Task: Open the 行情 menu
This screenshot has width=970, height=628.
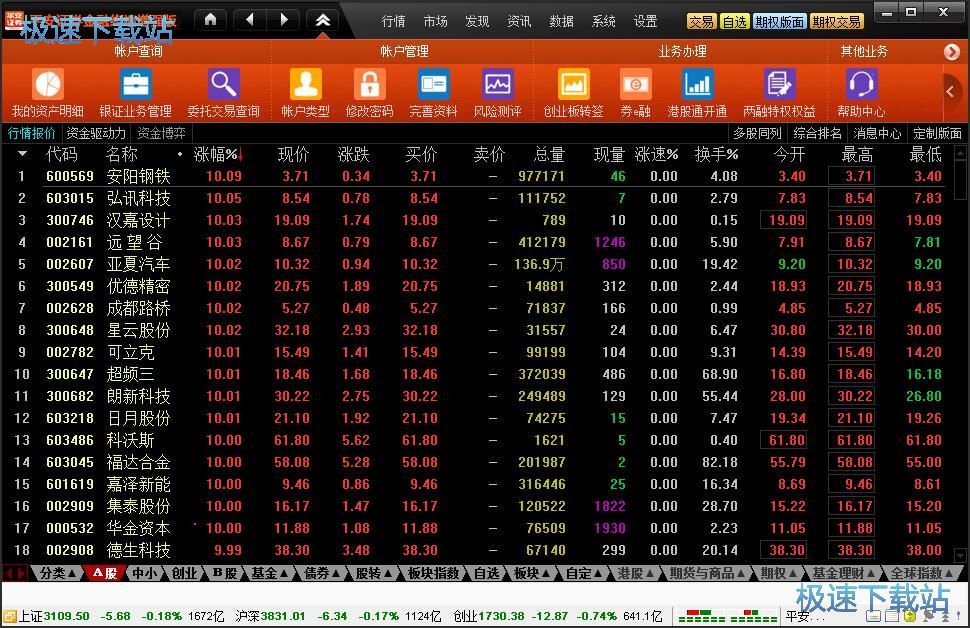Action: [x=393, y=22]
